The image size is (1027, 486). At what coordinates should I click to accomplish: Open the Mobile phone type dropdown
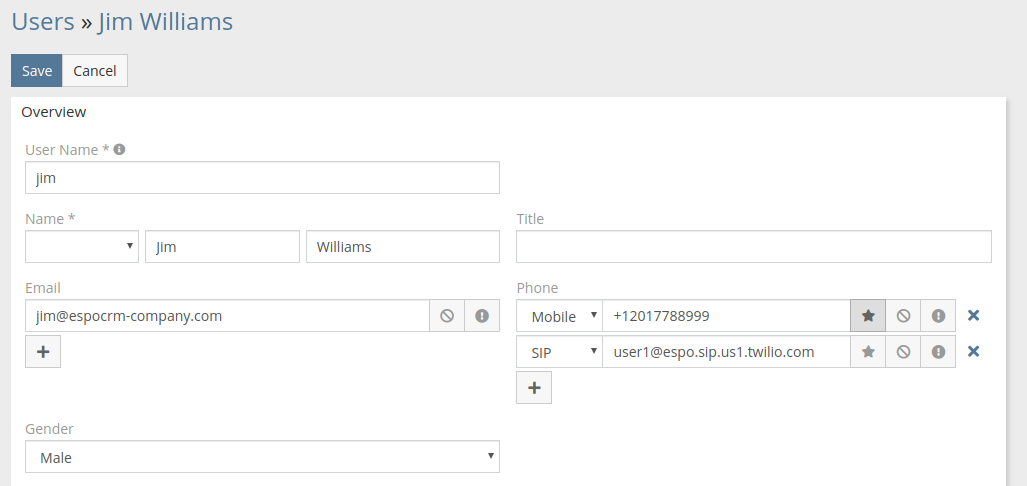click(x=559, y=316)
